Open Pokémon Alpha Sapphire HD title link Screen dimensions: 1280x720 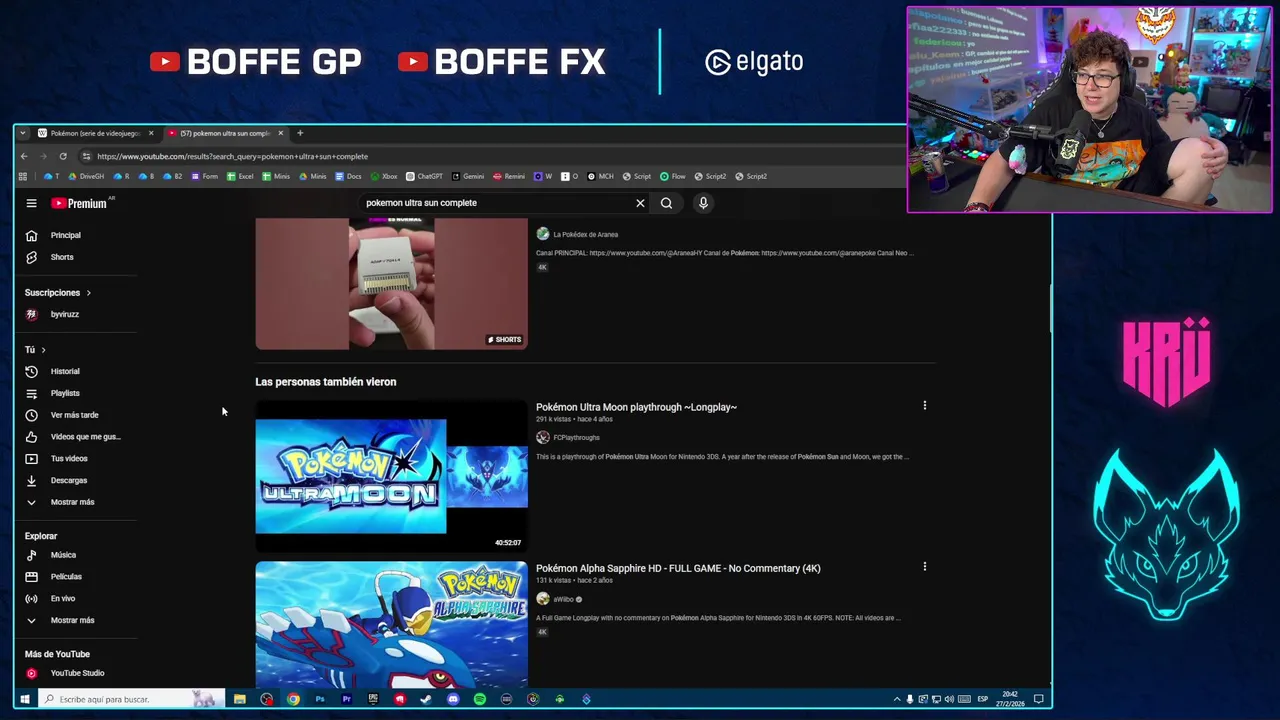[x=678, y=568]
